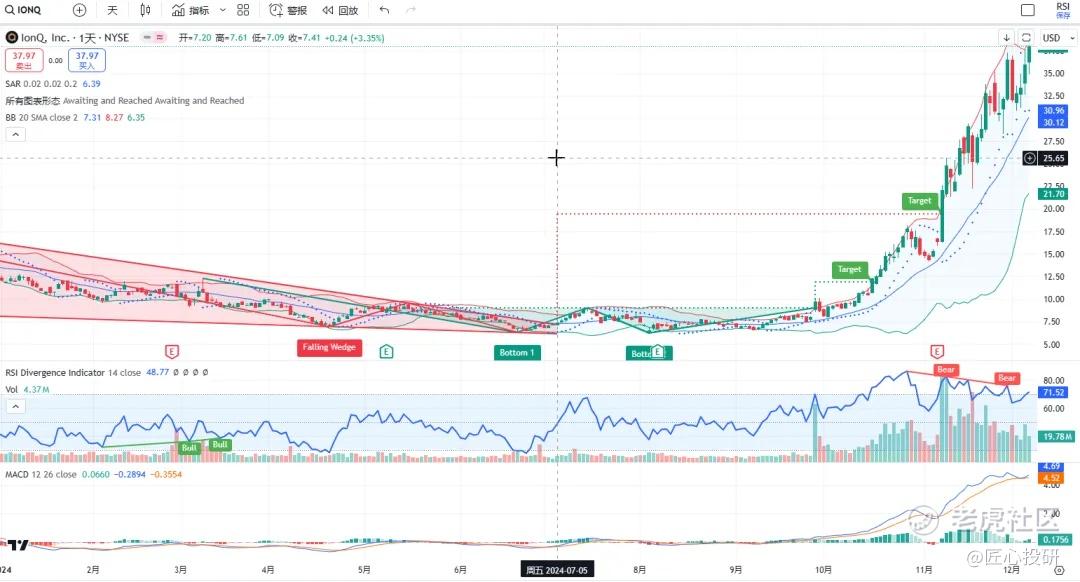The height and width of the screenshot is (582, 1080).
Task: Create an alert with the 警报 button
Action: 288,10
